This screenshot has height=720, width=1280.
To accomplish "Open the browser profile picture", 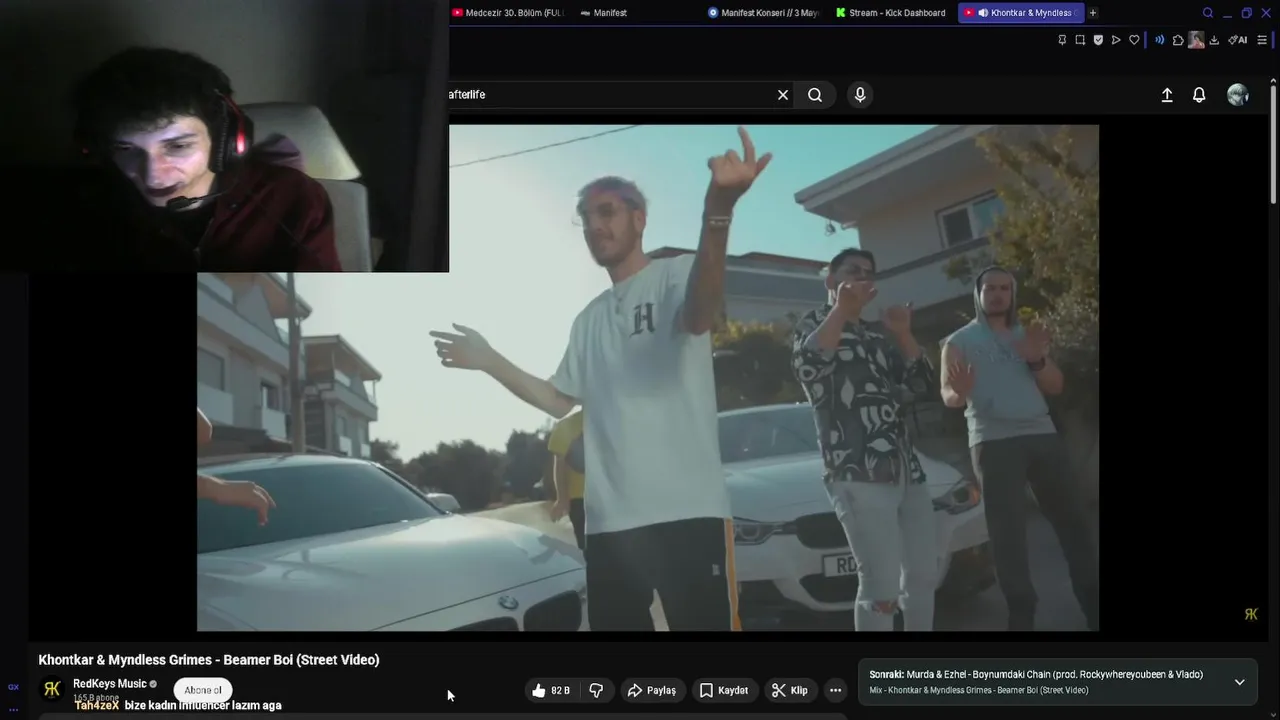I will [1196, 40].
